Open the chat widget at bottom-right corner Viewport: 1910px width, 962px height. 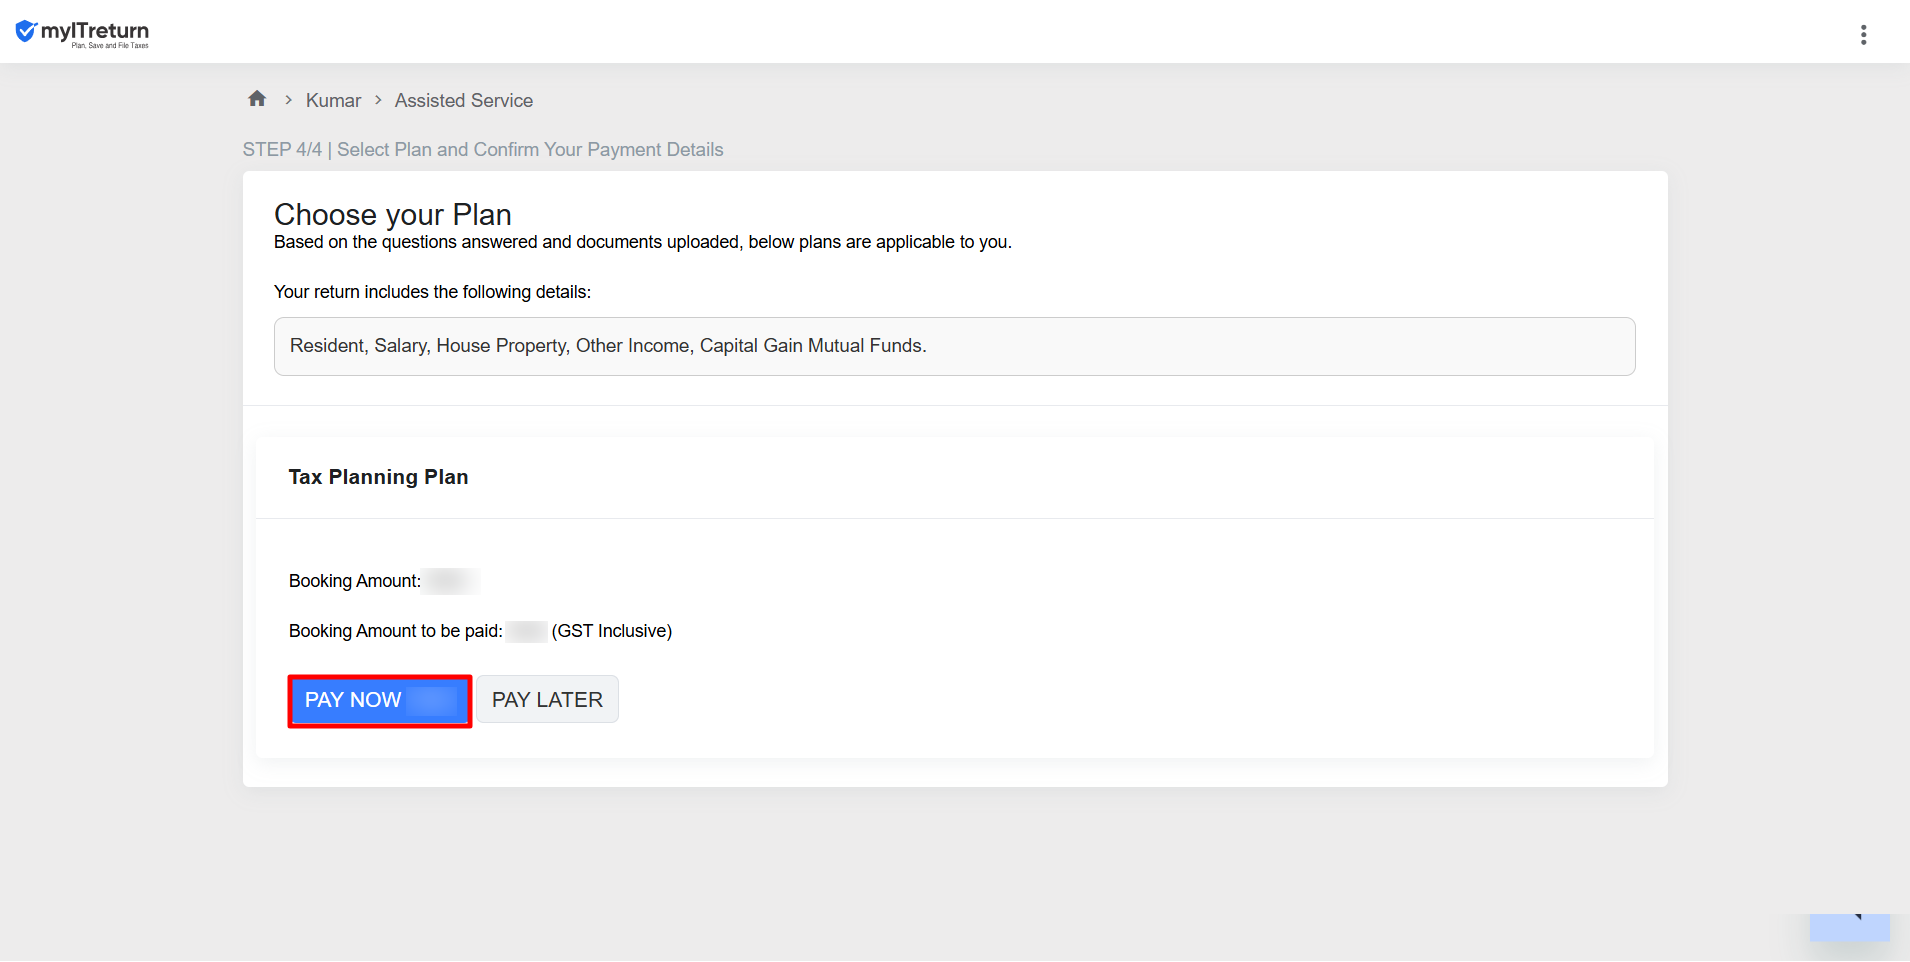[x=1849, y=927]
